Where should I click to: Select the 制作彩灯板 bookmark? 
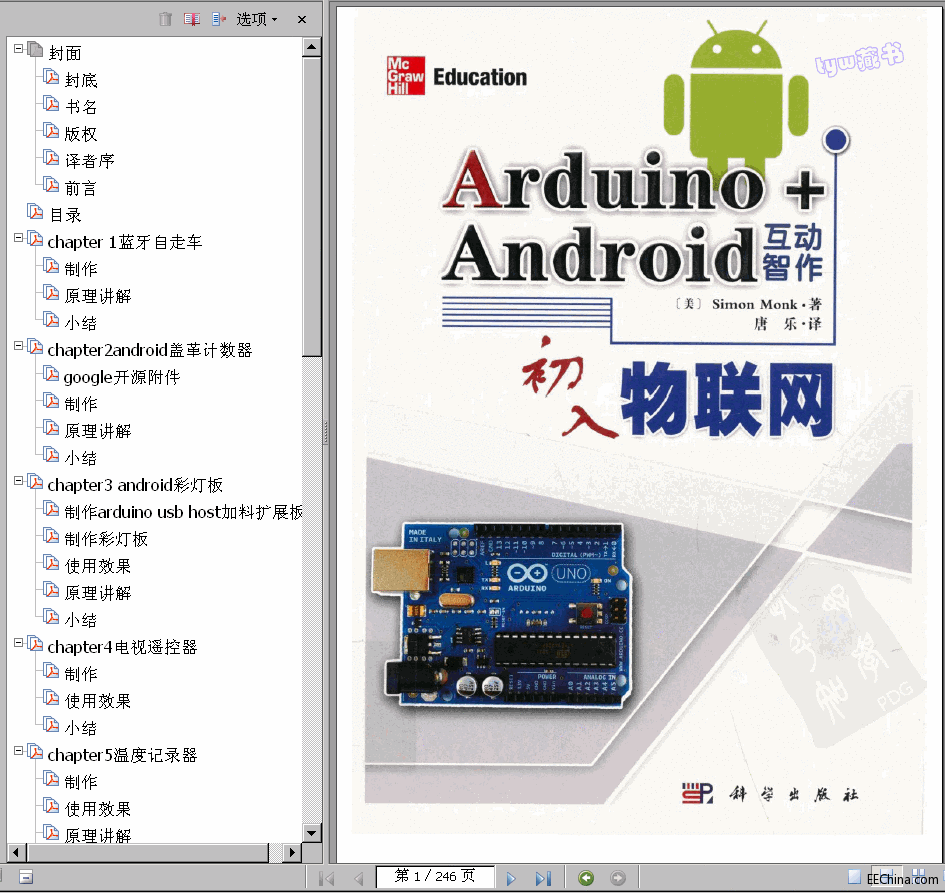point(106,539)
